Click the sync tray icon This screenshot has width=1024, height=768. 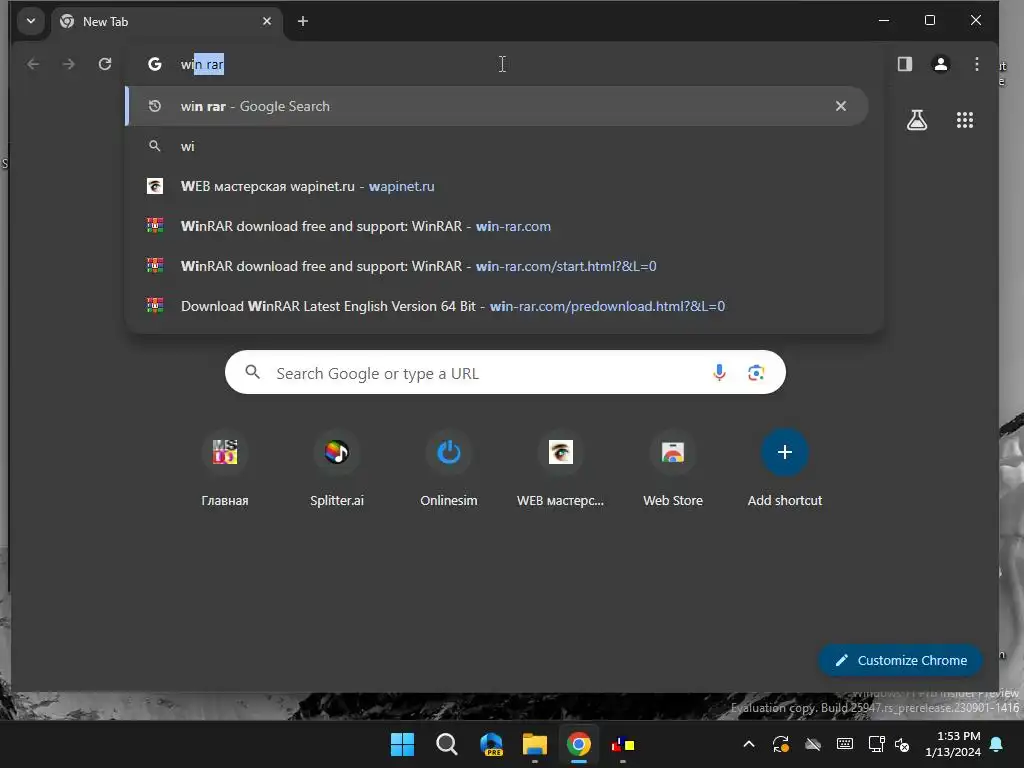click(x=780, y=744)
